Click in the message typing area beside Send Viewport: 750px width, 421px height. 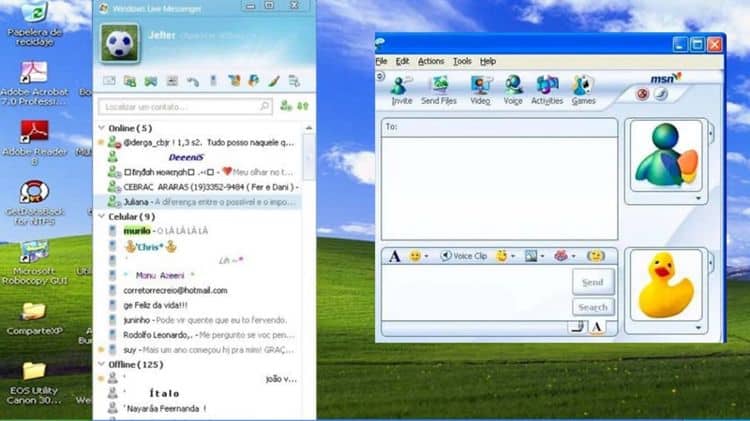[476, 293]
